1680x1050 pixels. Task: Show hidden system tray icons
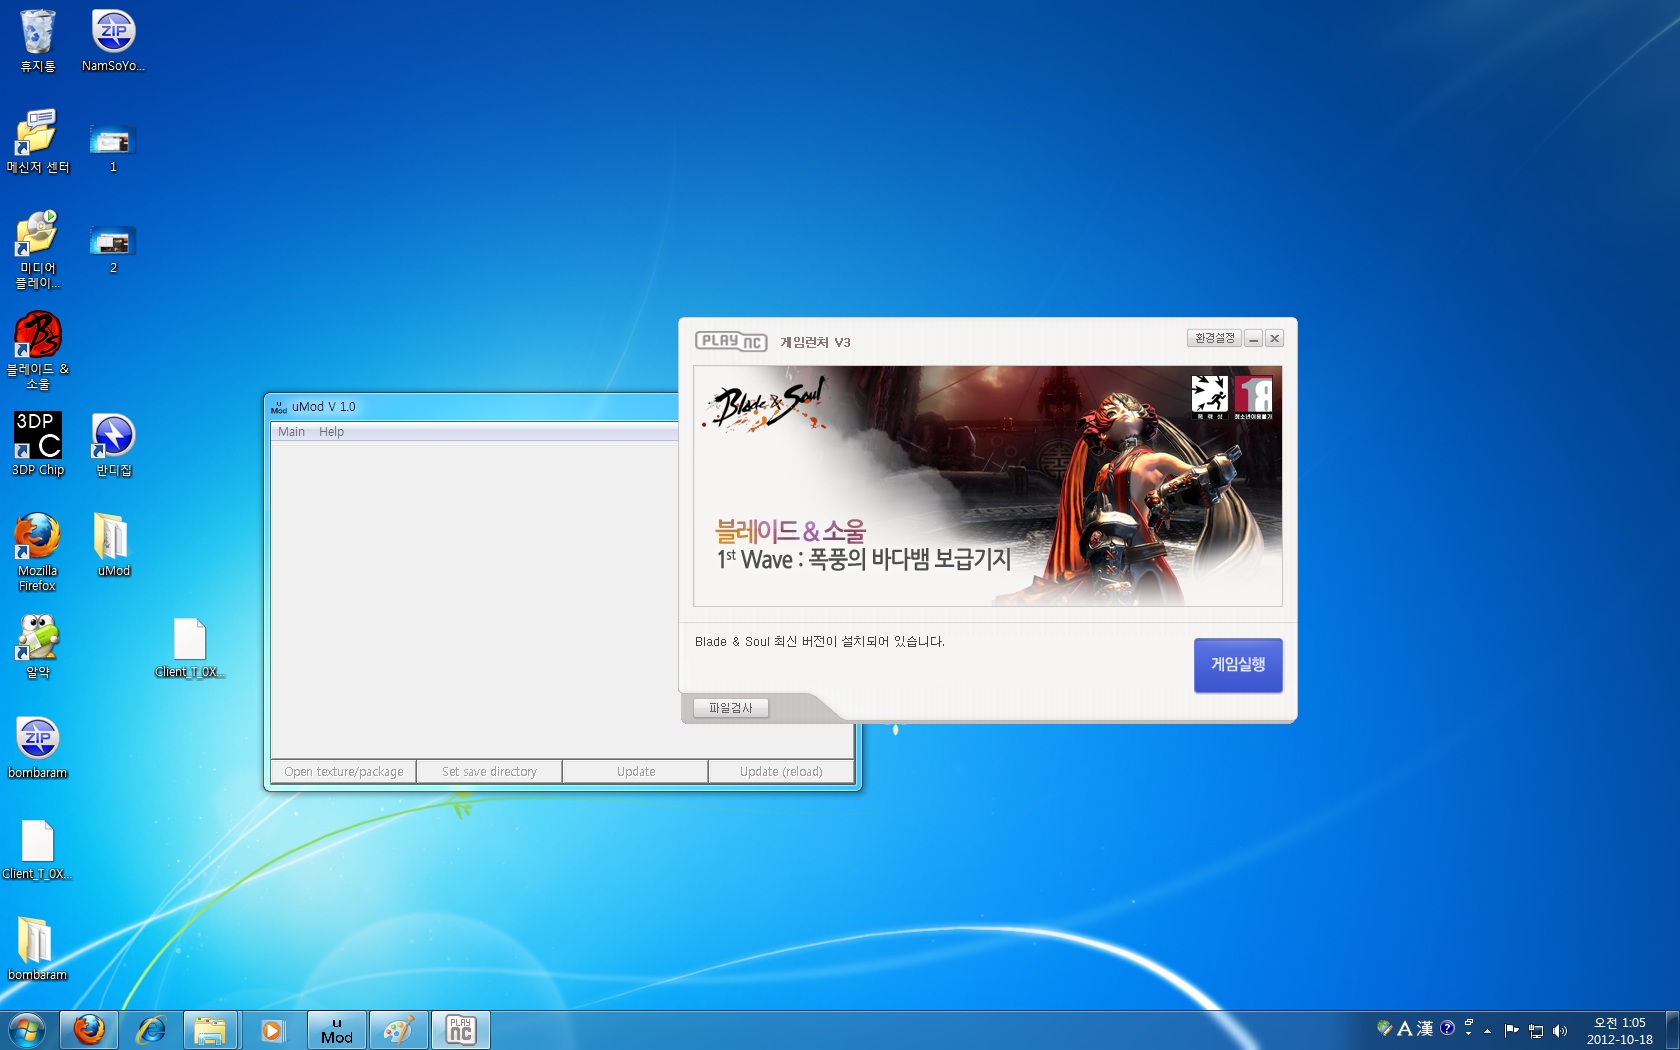[x=1487, y=1030]
